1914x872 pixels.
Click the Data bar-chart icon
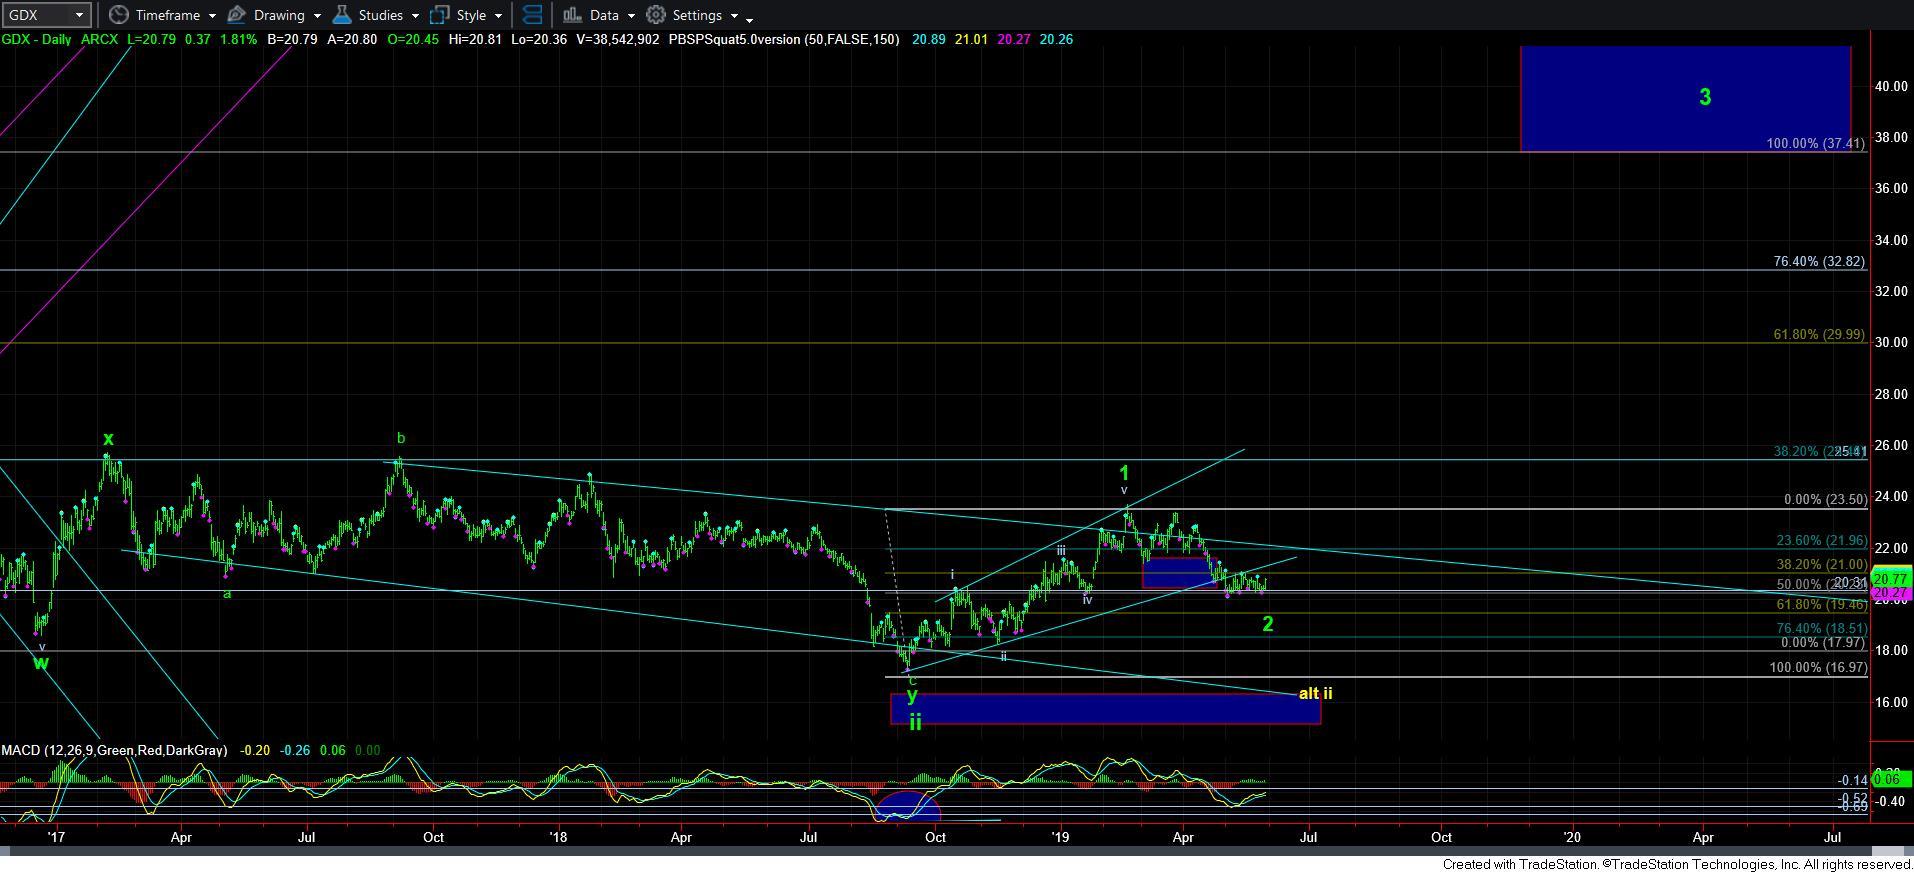tap(572, 15)
